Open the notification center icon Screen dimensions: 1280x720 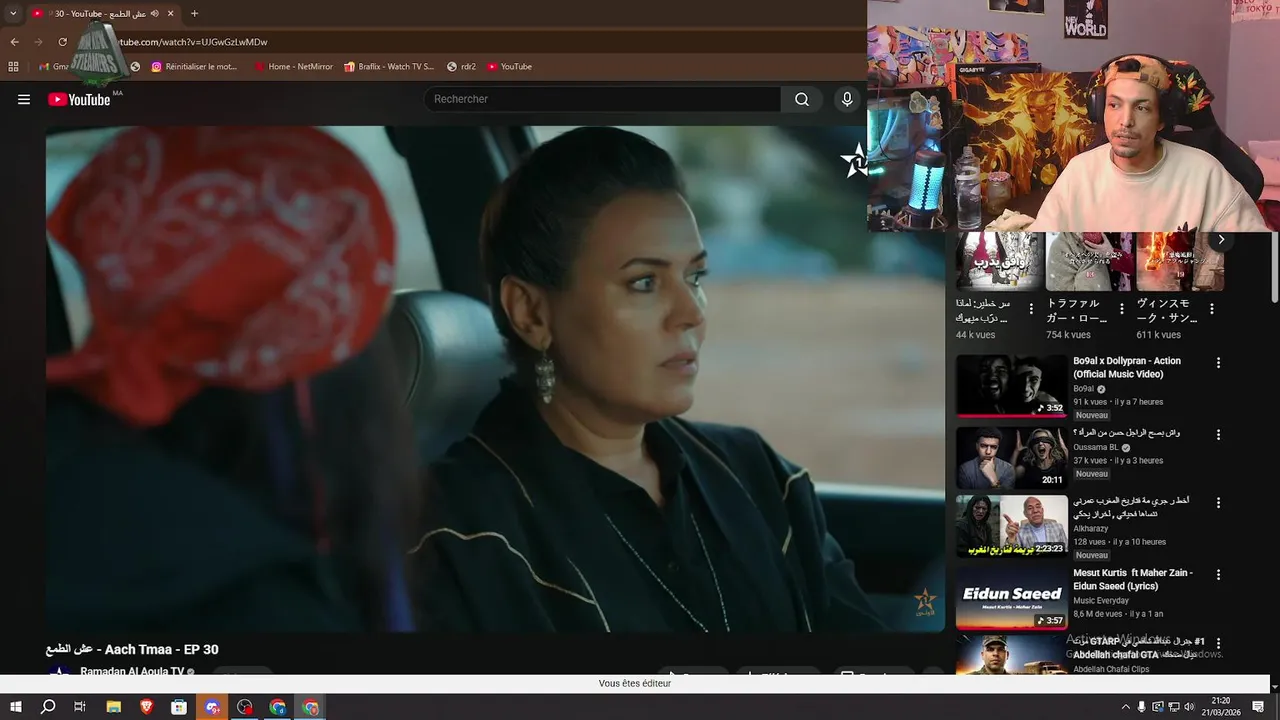[x=1258, y=707]
